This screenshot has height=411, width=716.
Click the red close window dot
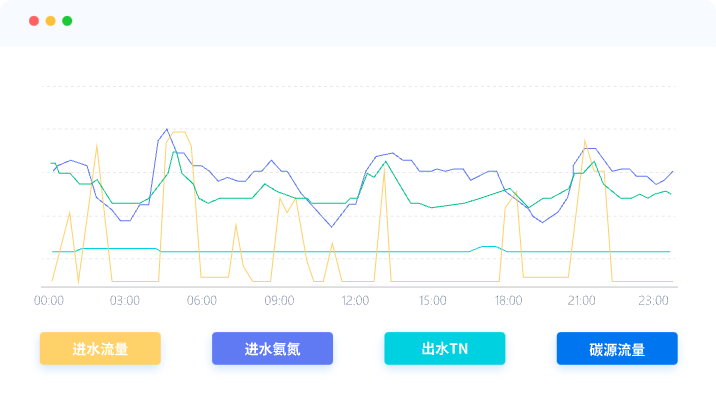(x=34, y=21)
